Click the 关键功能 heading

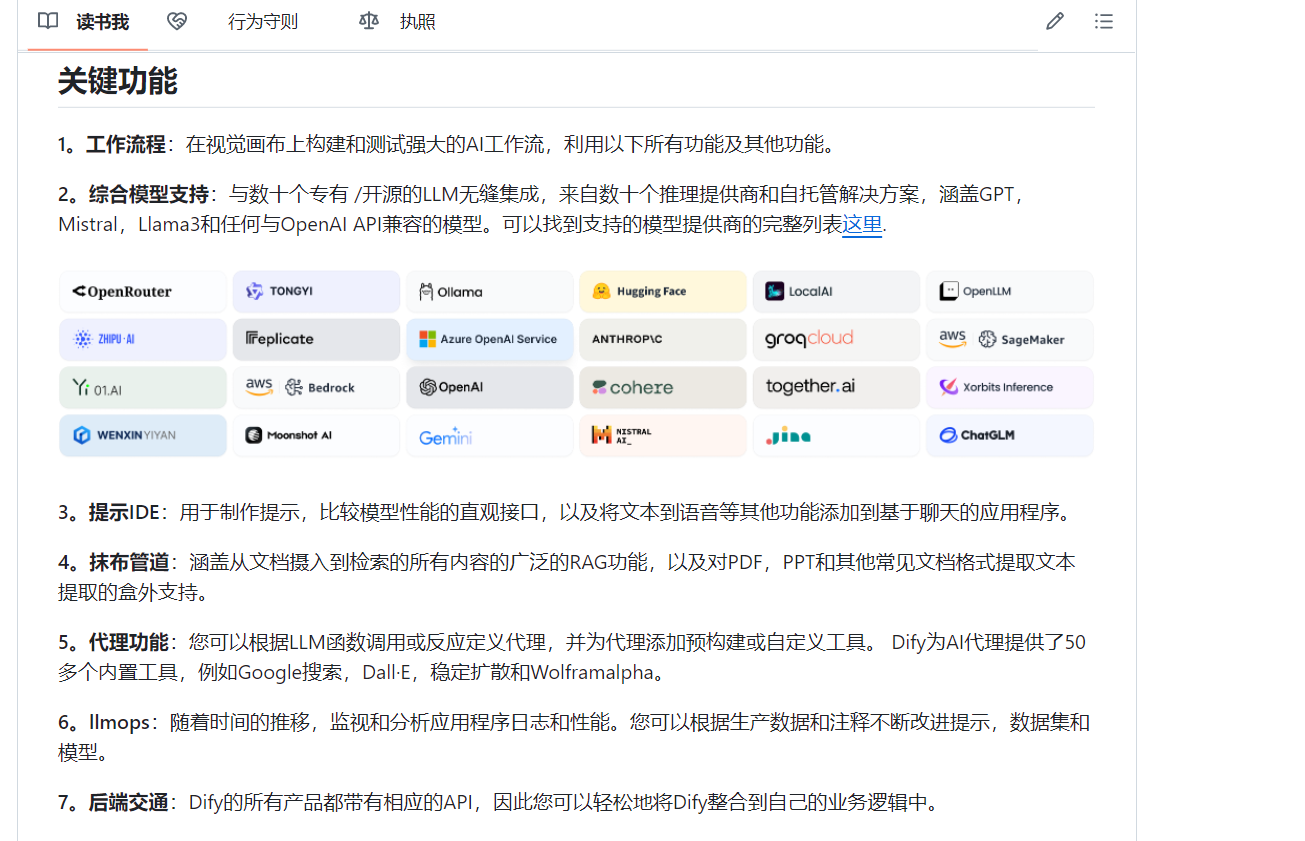(x=118, y=81)
